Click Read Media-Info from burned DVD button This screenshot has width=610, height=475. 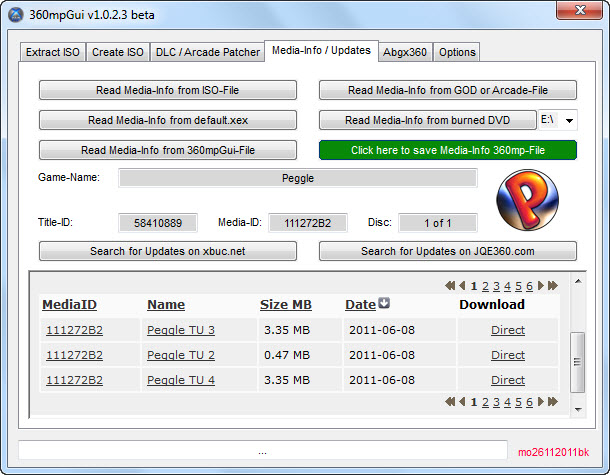click(428, 120)
